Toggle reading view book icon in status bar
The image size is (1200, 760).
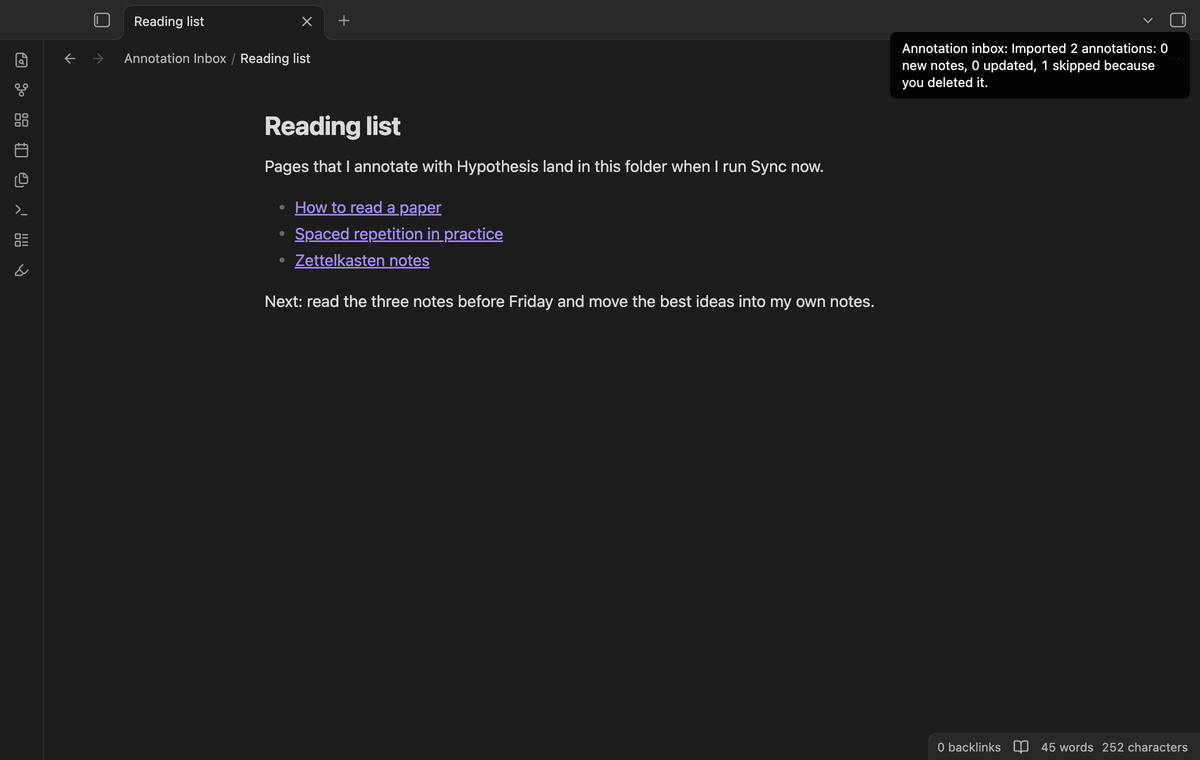click(1021, 747)
